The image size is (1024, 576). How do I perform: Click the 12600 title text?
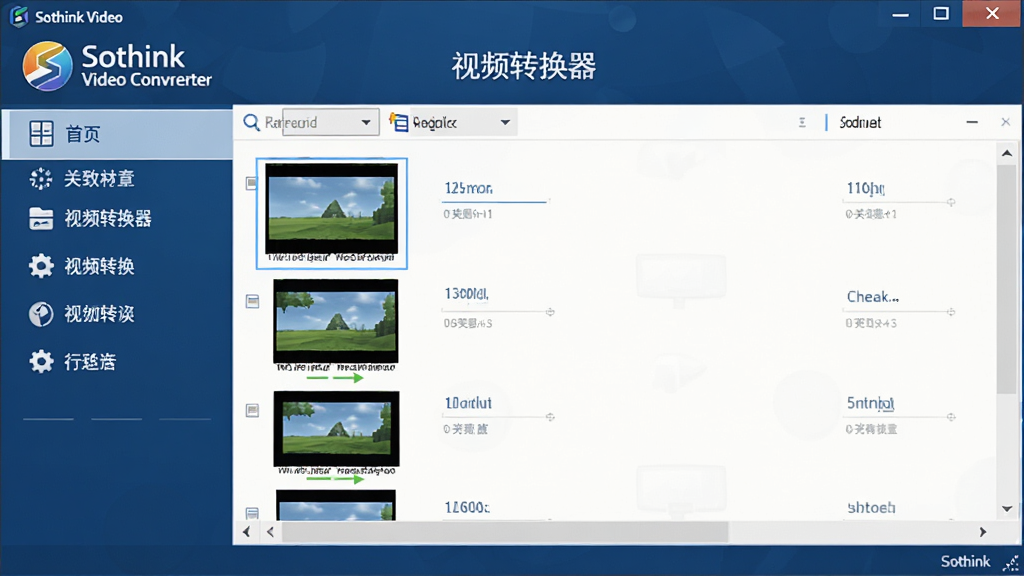[467, 507]
